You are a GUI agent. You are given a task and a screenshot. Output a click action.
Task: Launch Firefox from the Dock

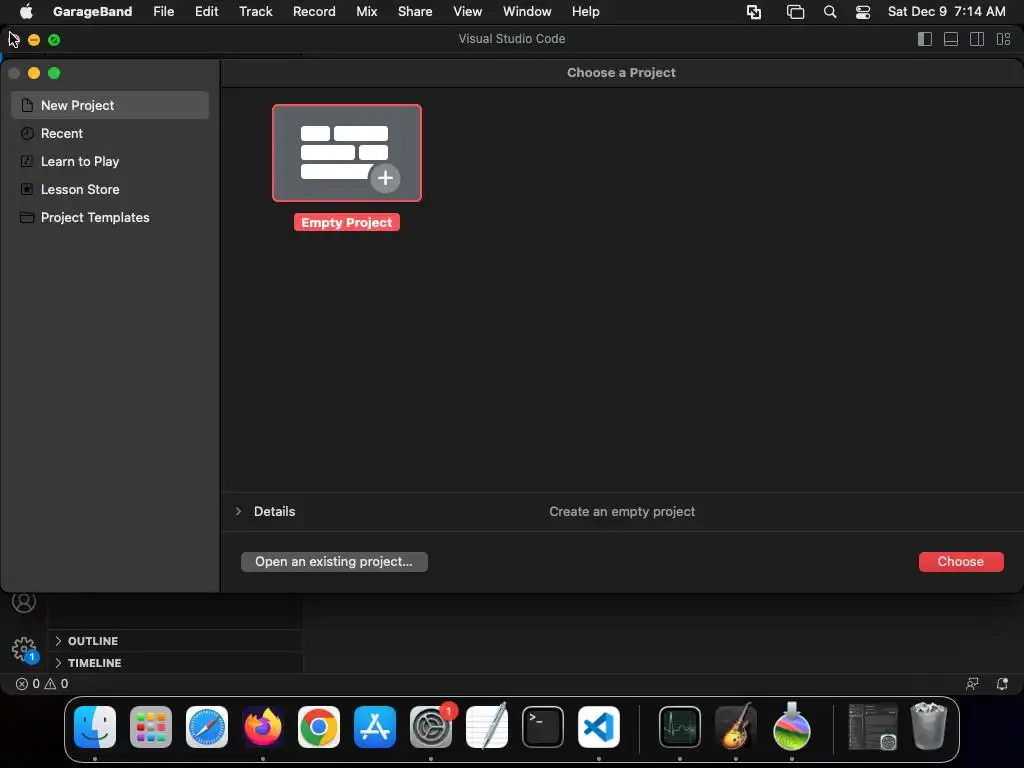click(x=263, y=728)
